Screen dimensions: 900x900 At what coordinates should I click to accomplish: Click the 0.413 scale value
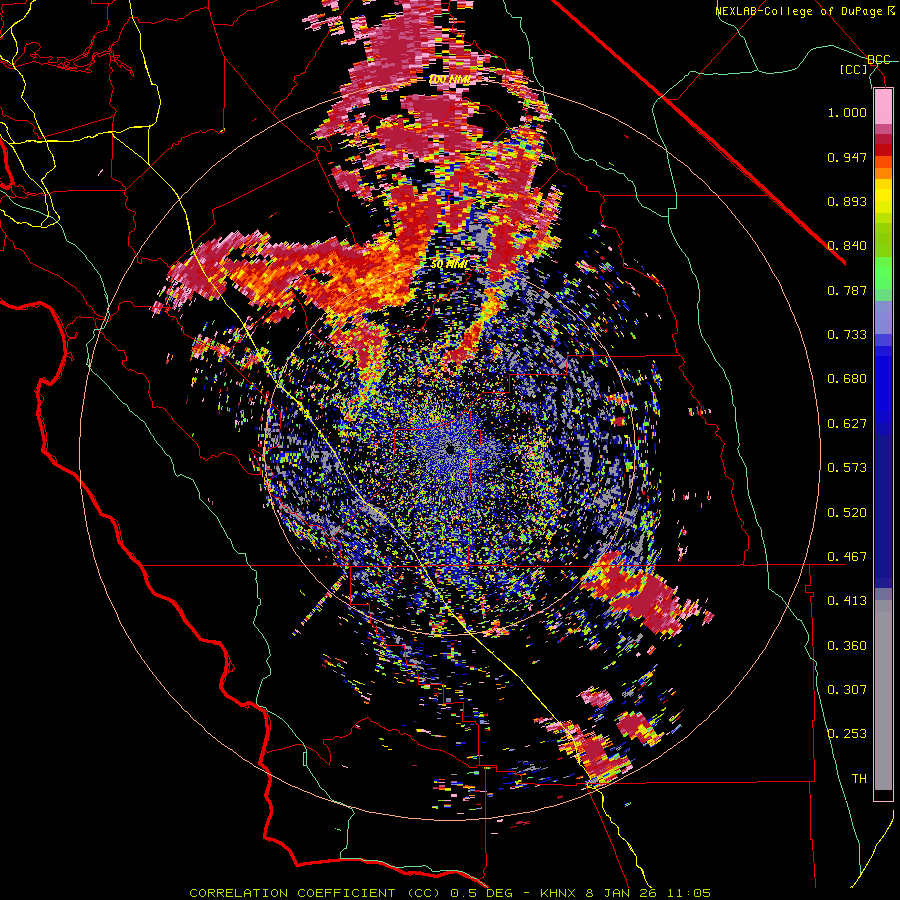click(x=847, y=601)
